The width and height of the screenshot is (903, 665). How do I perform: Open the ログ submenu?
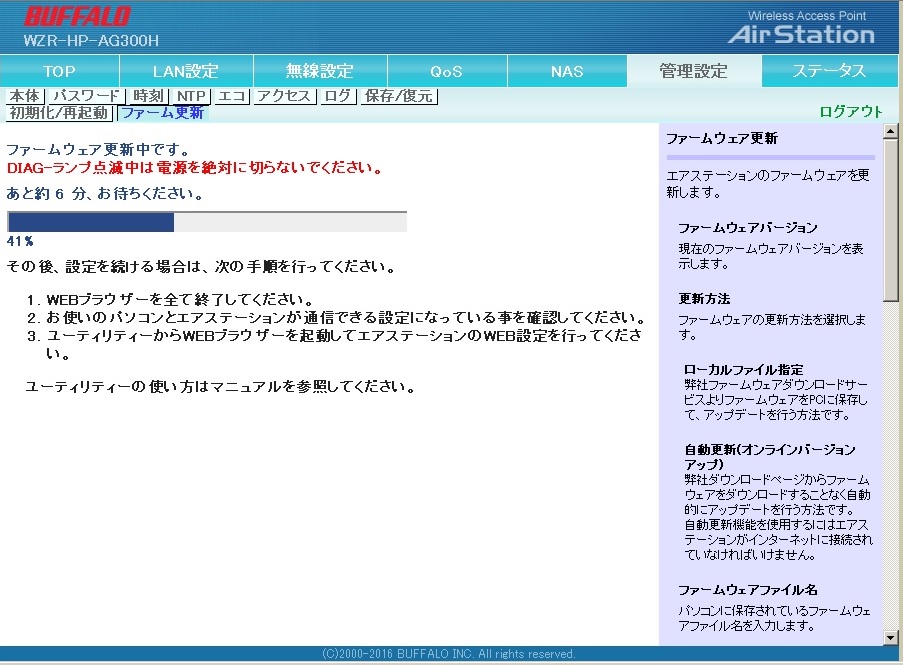337,96
